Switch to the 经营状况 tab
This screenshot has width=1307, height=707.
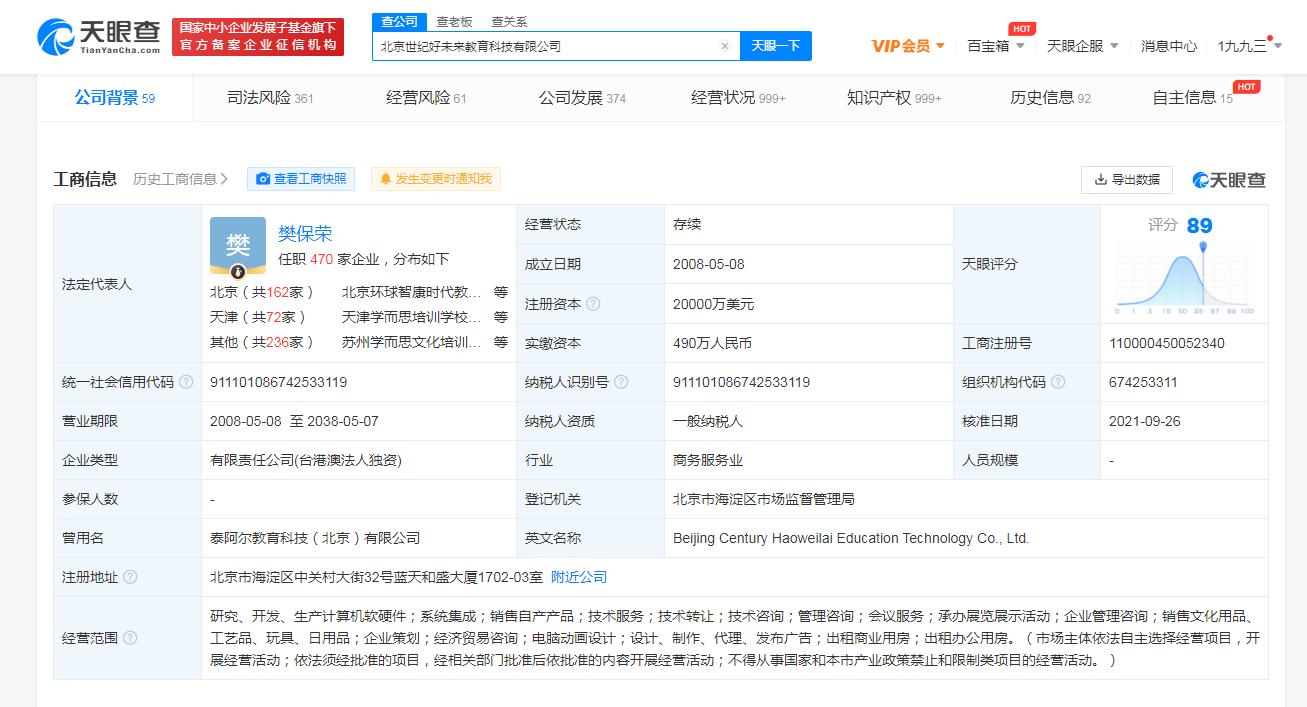(738, 98)
